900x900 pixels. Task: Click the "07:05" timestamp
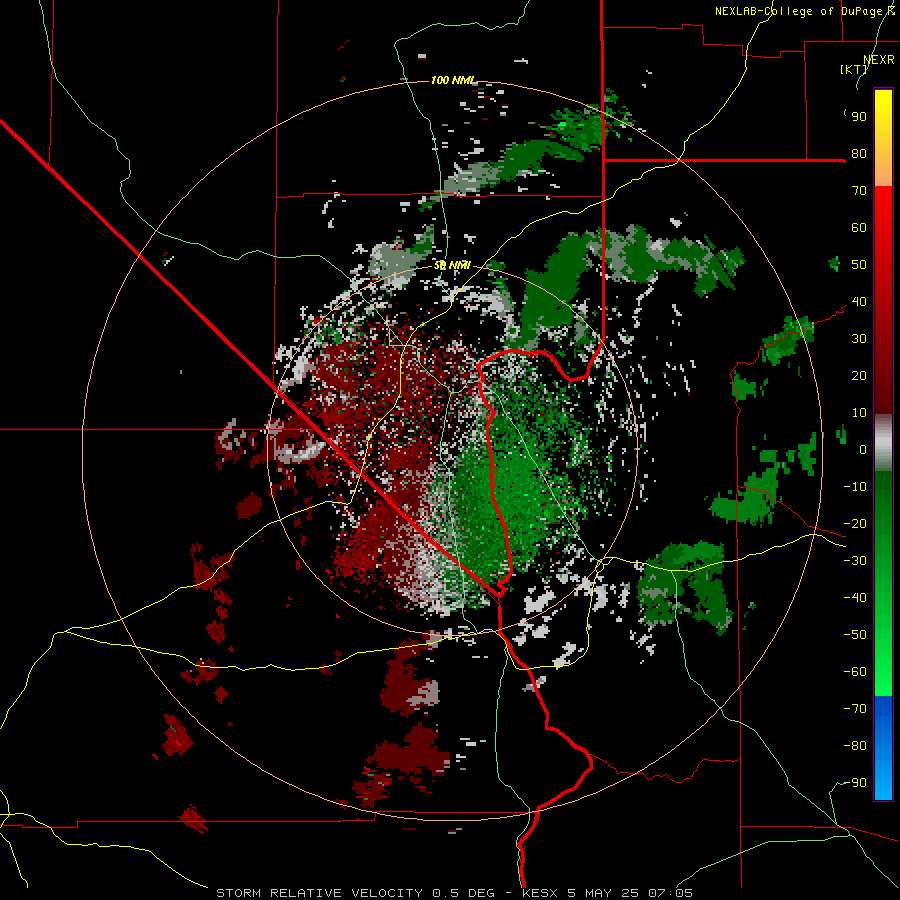pyautogui.click(x=670, y=893)
